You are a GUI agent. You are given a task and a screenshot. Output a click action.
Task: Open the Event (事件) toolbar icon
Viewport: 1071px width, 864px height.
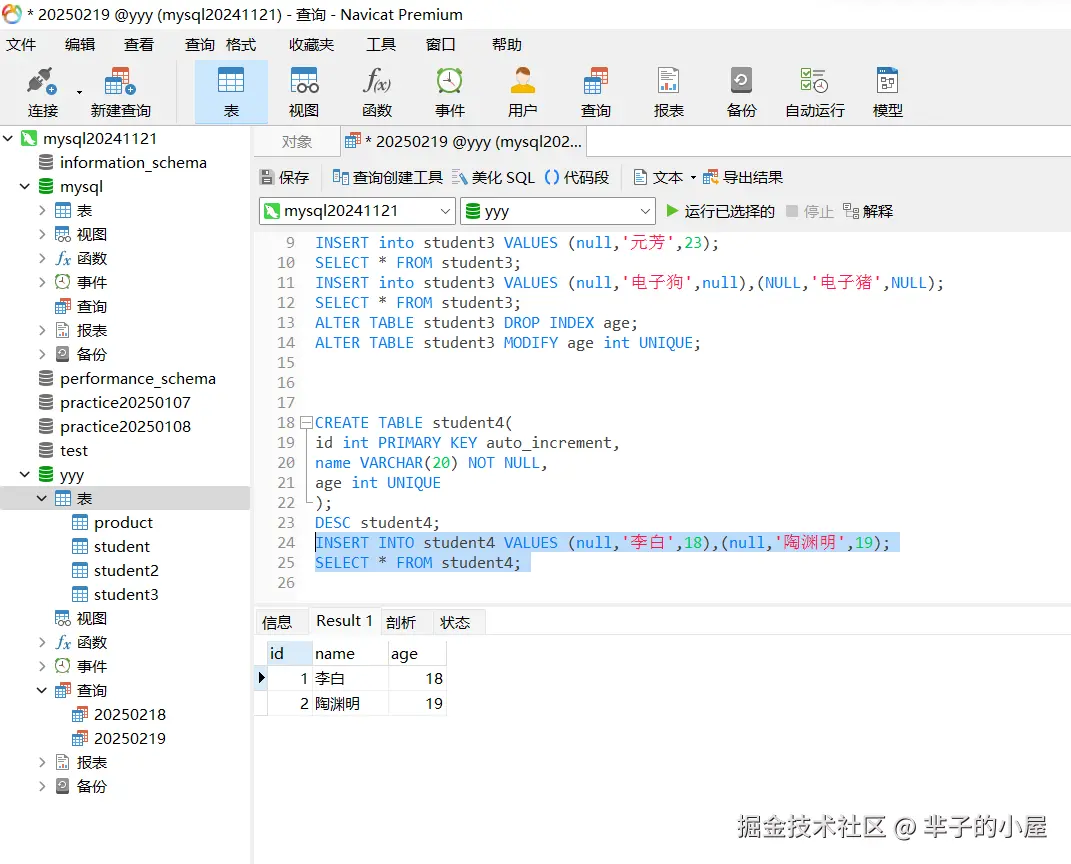(x=449, y=92)
